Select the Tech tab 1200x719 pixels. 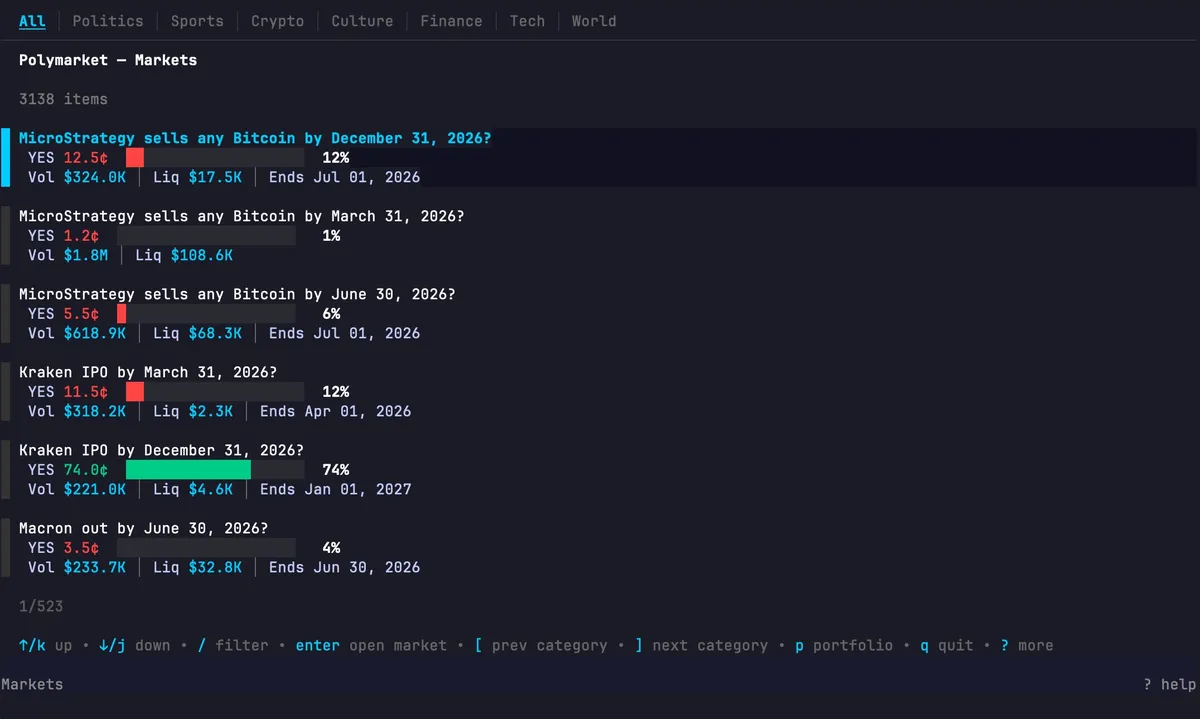(527, 21)
